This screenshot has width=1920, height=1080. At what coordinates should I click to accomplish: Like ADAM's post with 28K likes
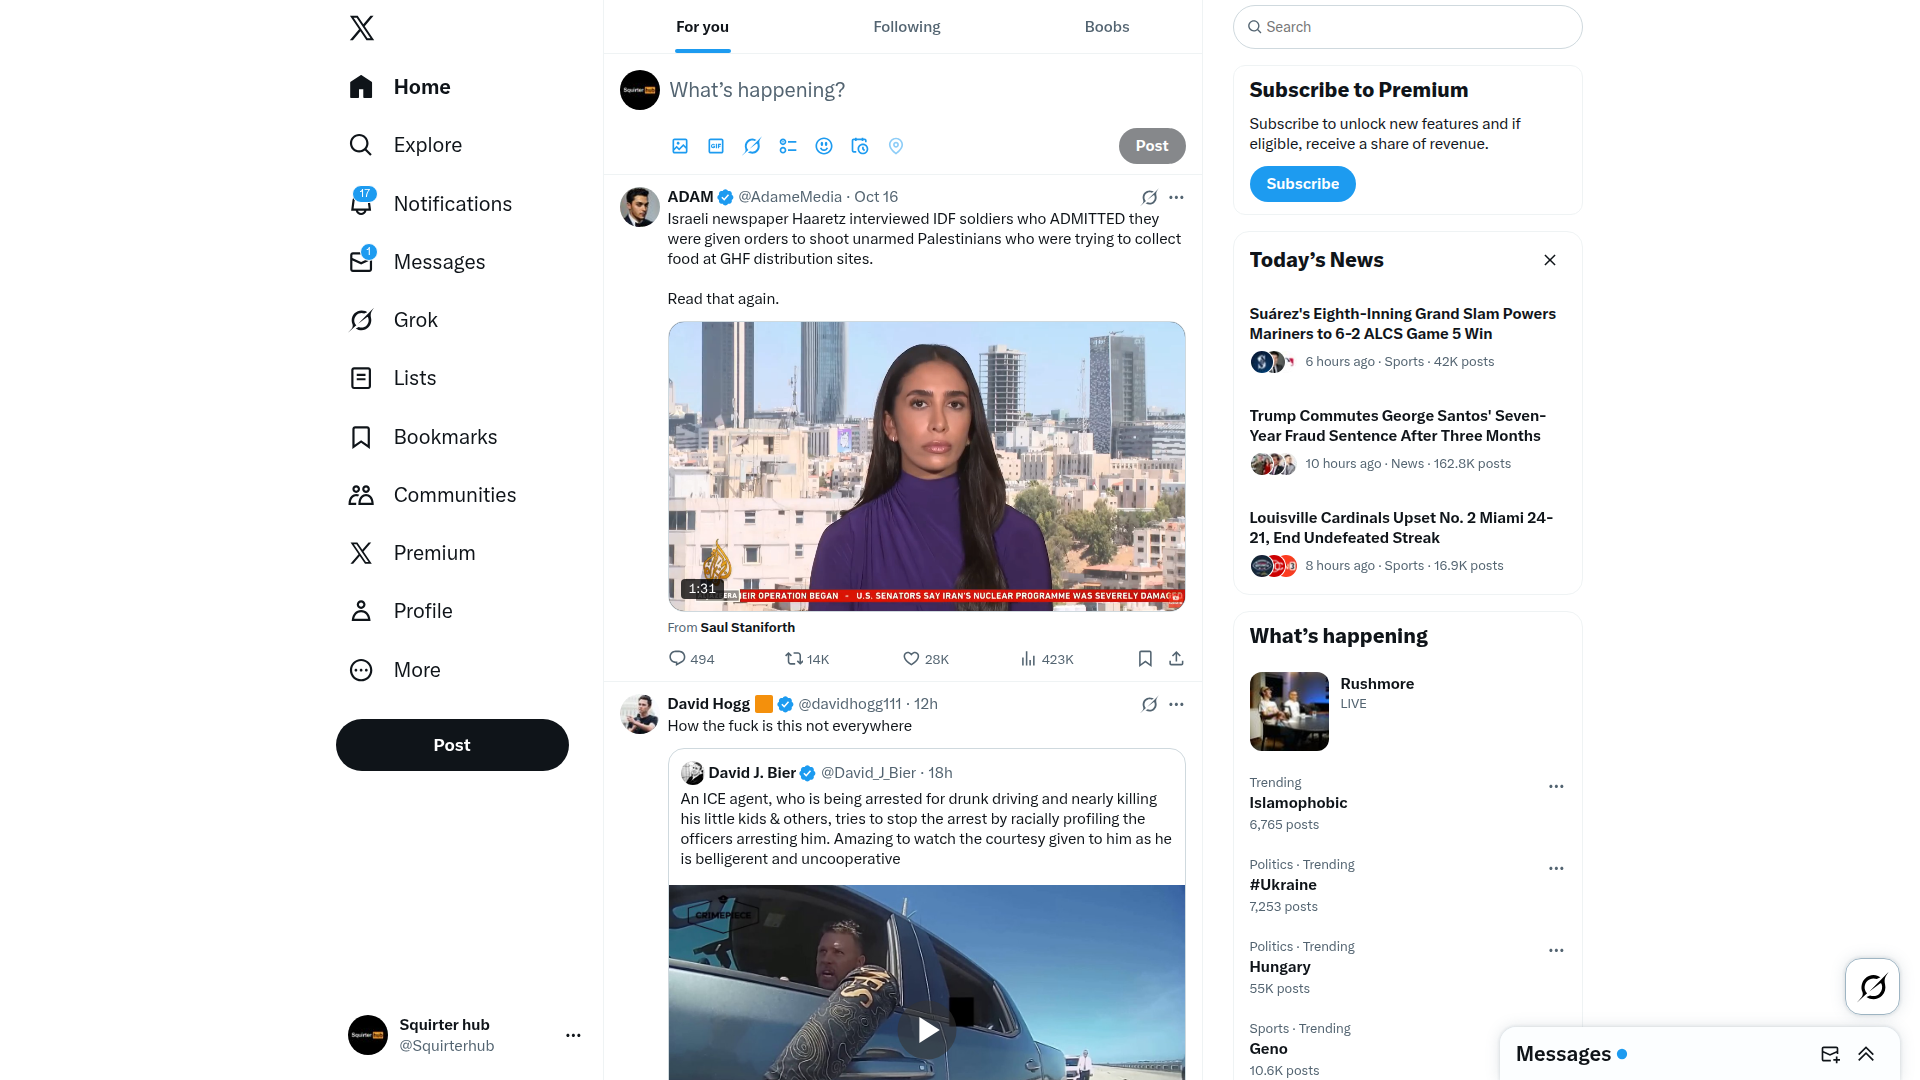(x=925, y=659)
